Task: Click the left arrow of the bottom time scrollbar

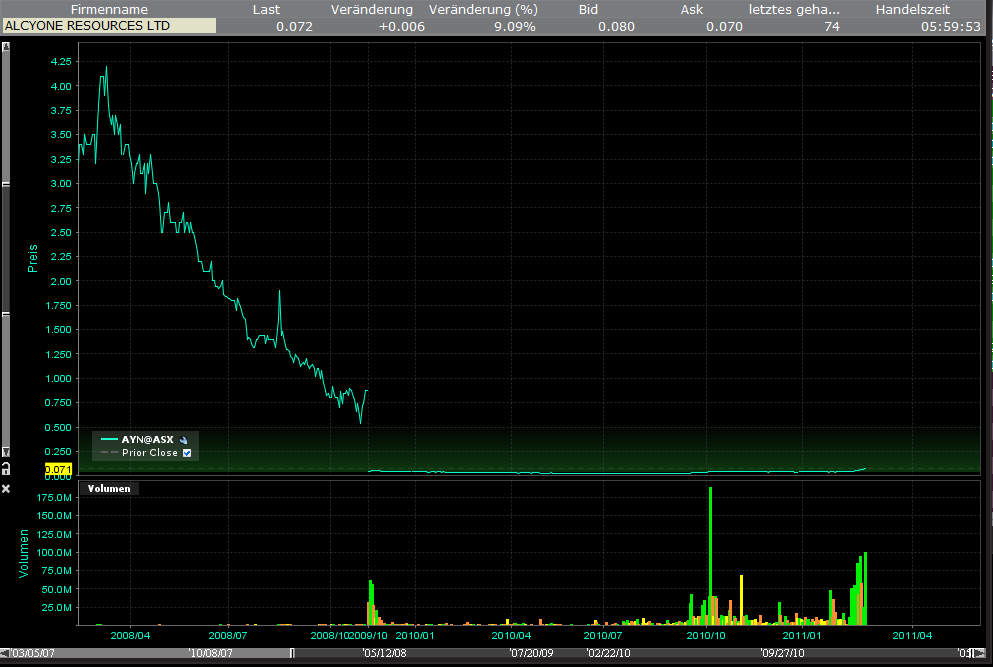Action: 5,653
